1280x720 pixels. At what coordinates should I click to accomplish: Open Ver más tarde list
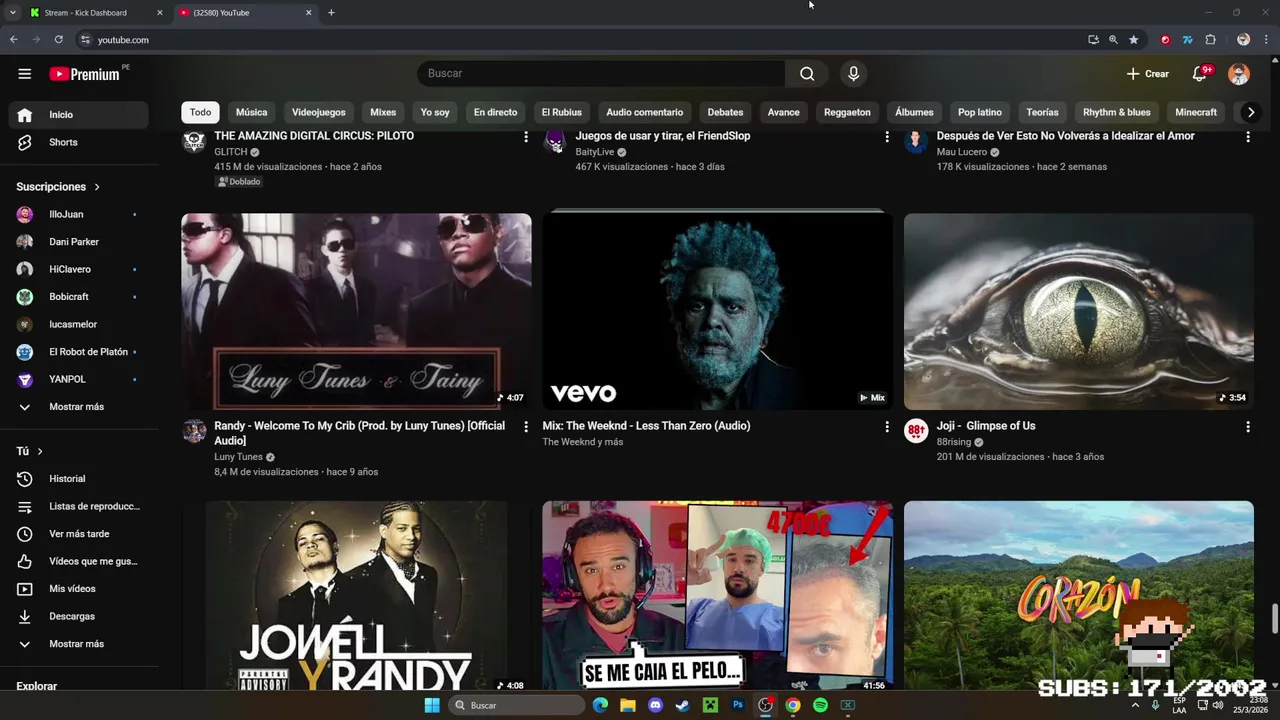coord(78,534)
